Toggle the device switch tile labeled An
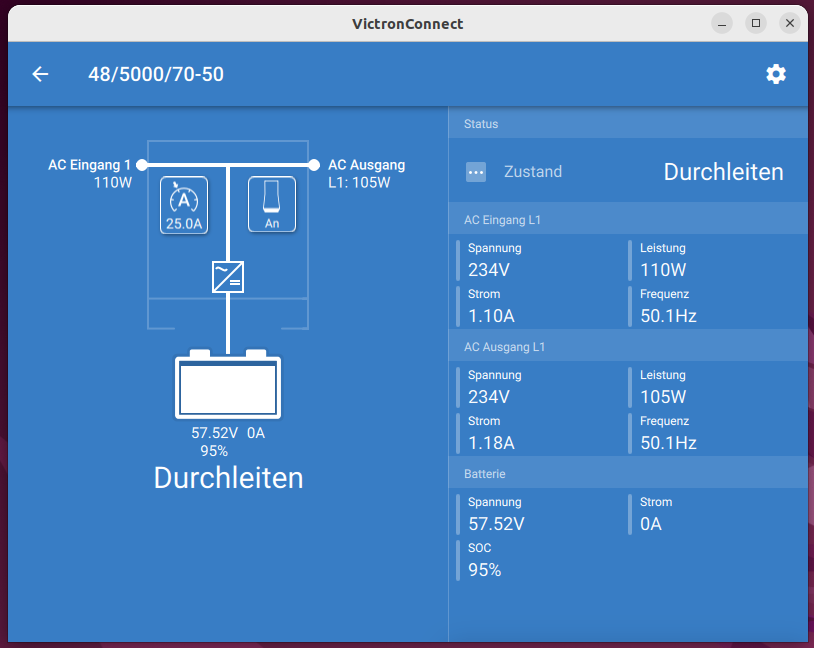Screen dimensions: 814x648 pyautogui.click(x=272, y=204)
